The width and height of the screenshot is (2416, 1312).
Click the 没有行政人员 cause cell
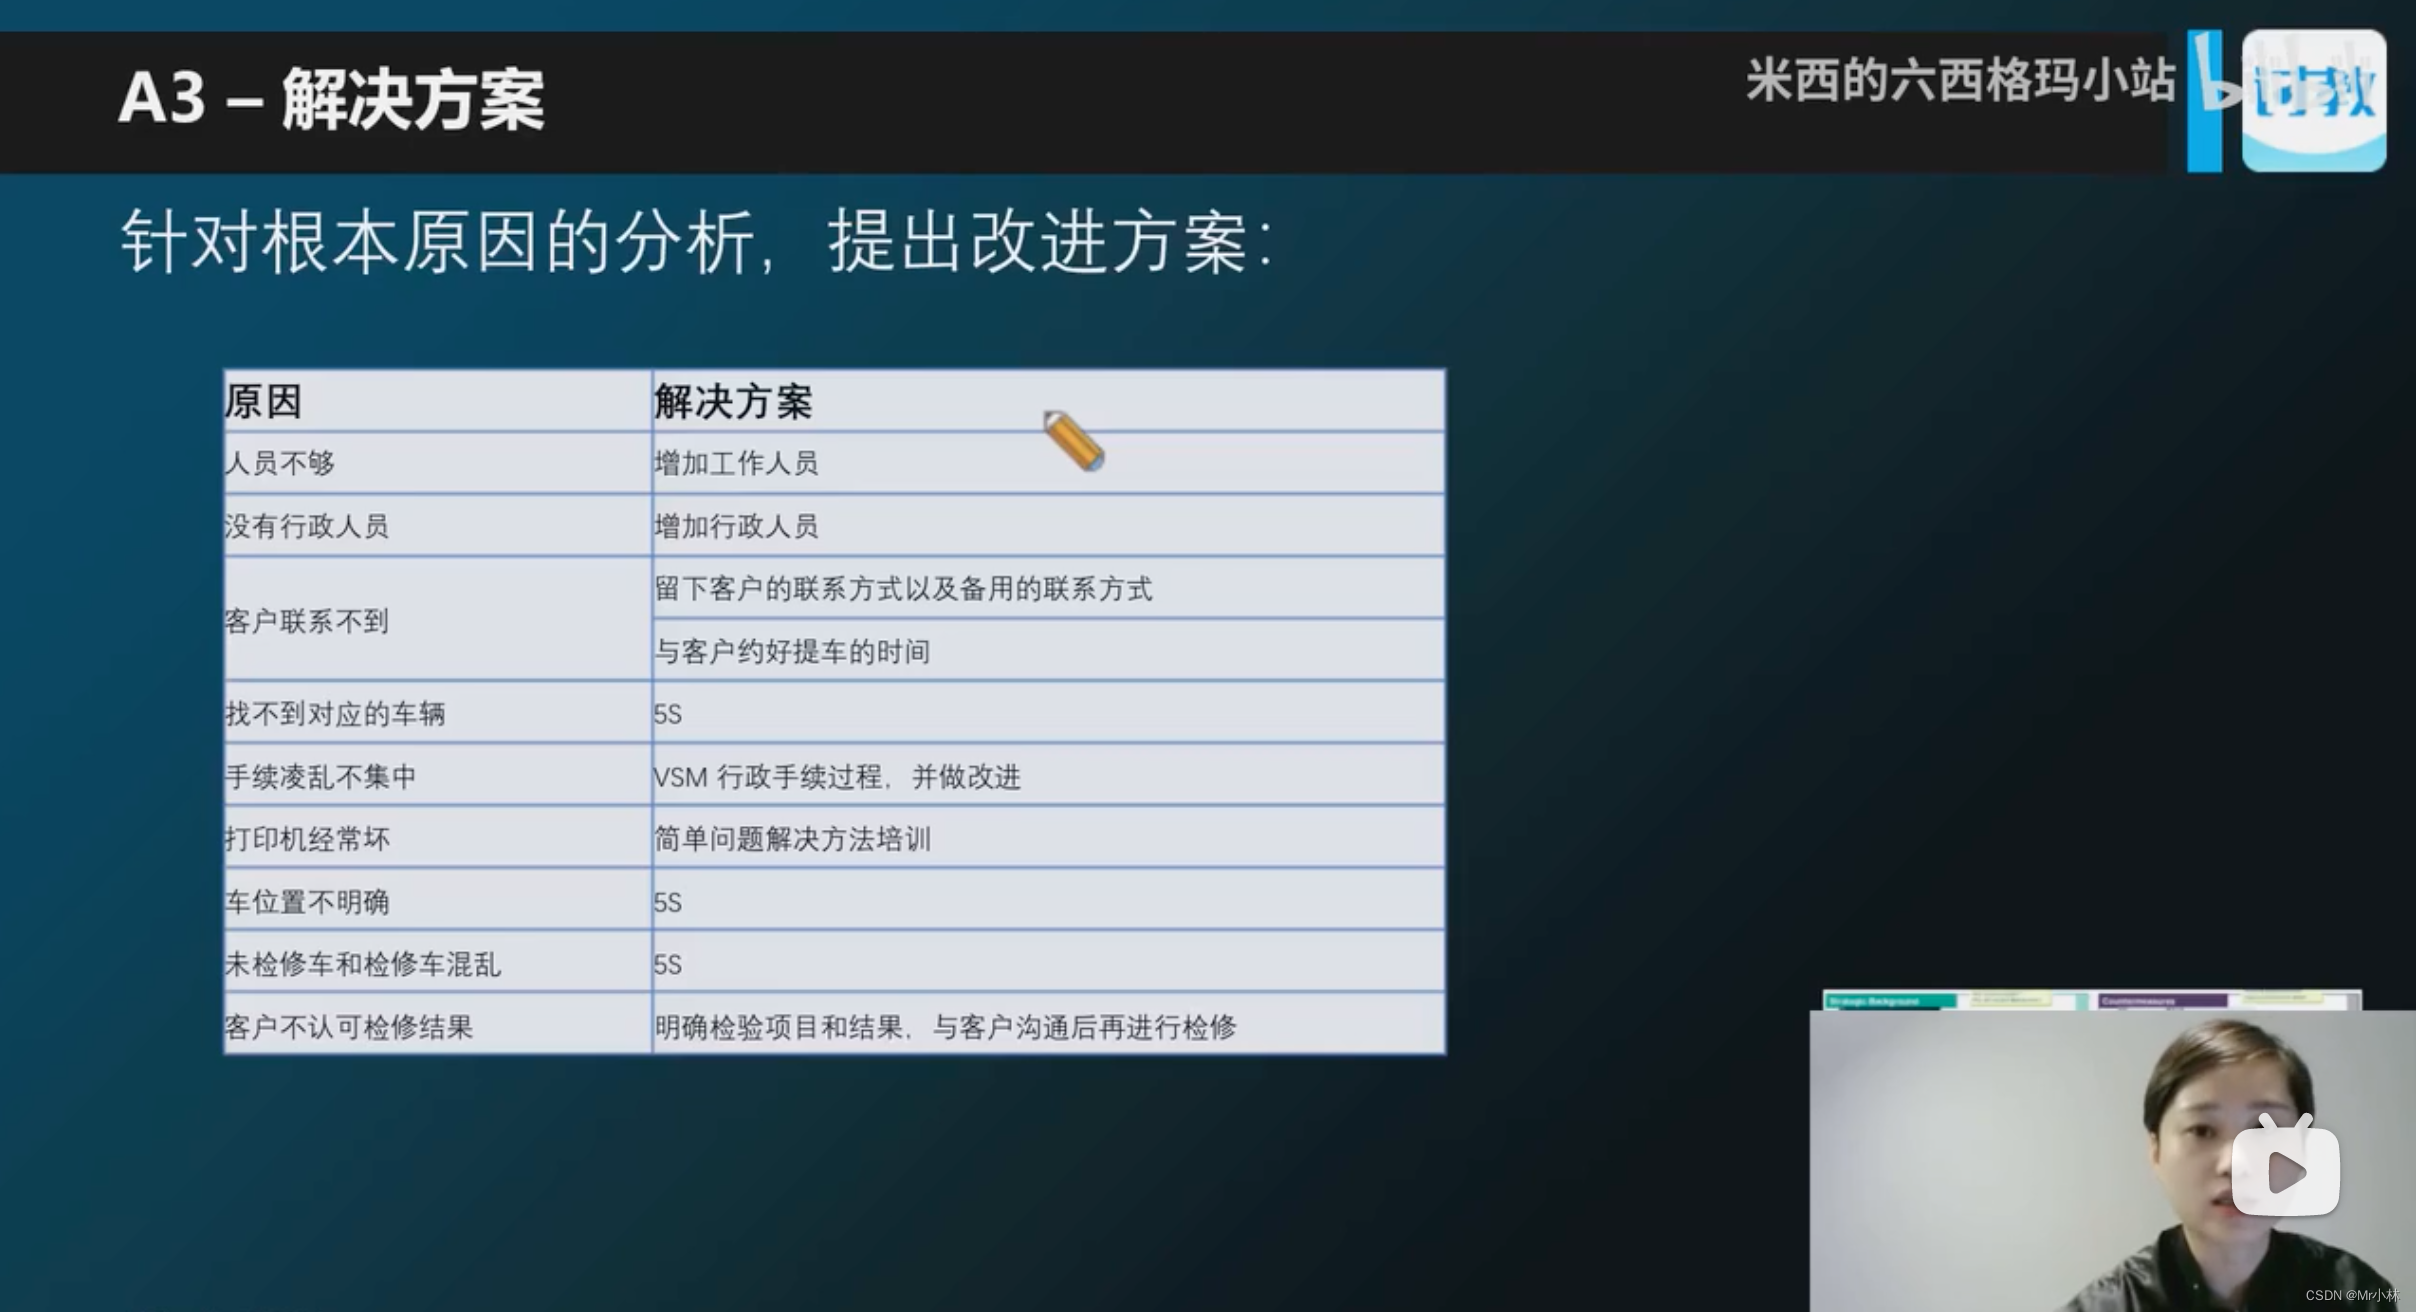point(307,526)
